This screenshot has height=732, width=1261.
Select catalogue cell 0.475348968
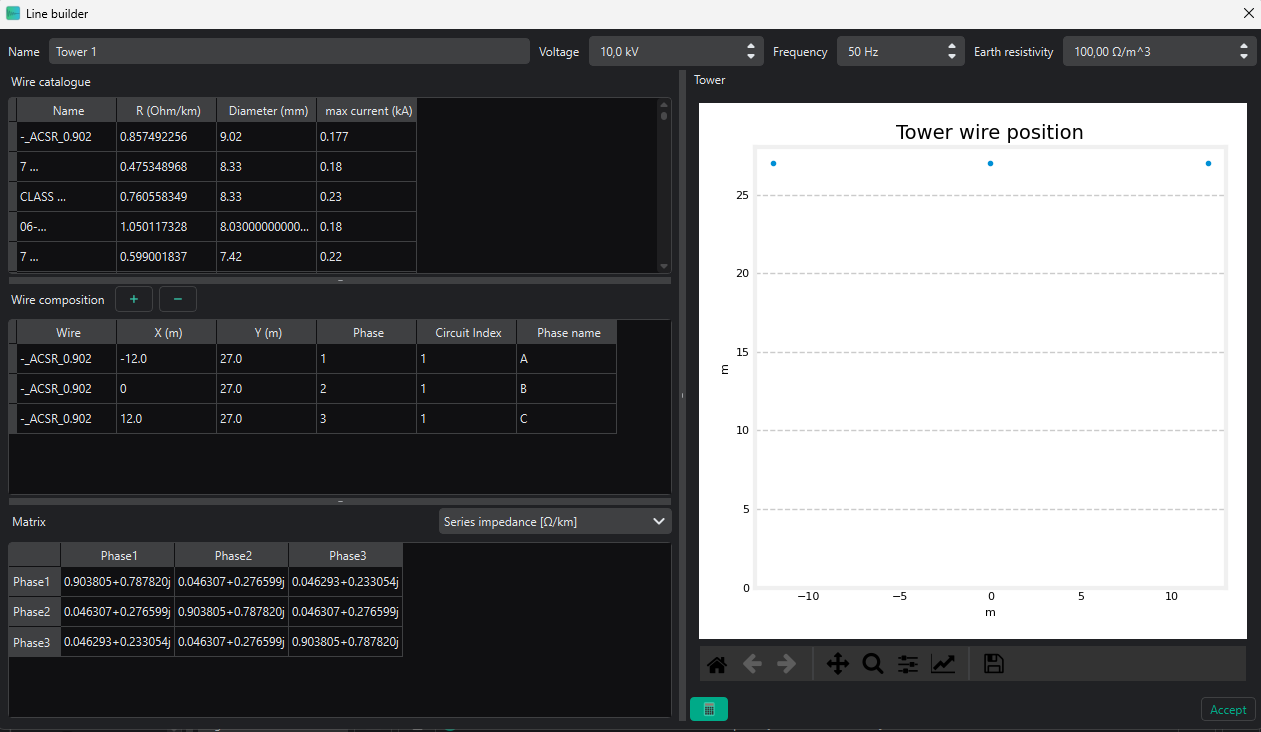(167, 167)
